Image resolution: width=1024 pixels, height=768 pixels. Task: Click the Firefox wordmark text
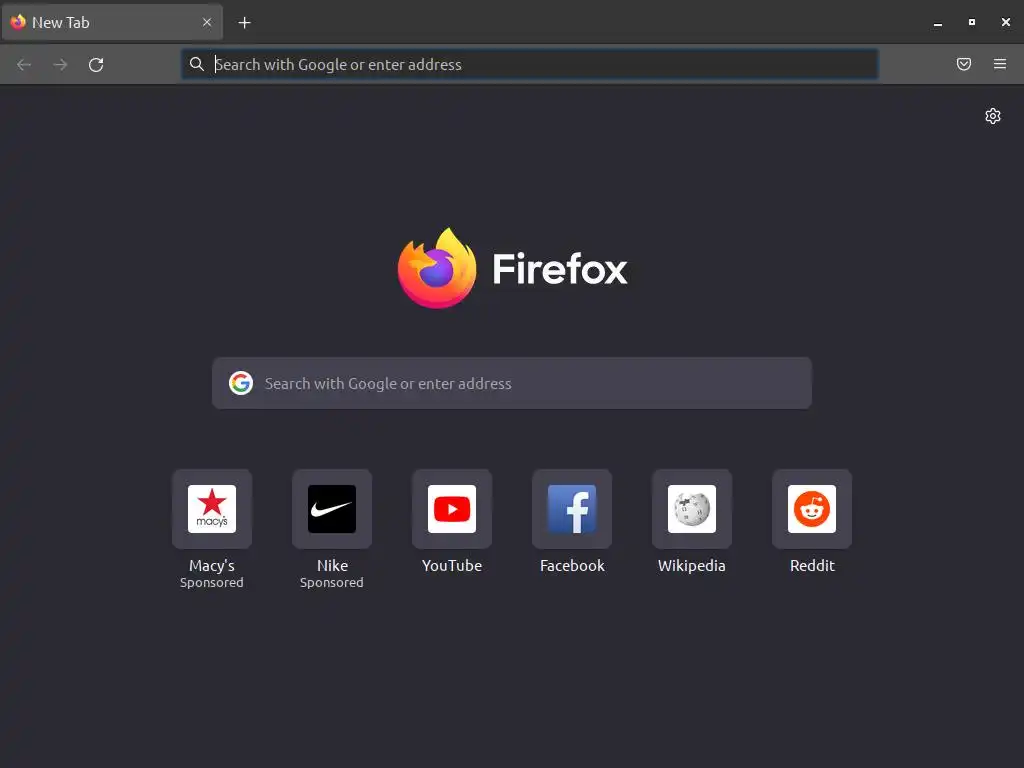560,269
